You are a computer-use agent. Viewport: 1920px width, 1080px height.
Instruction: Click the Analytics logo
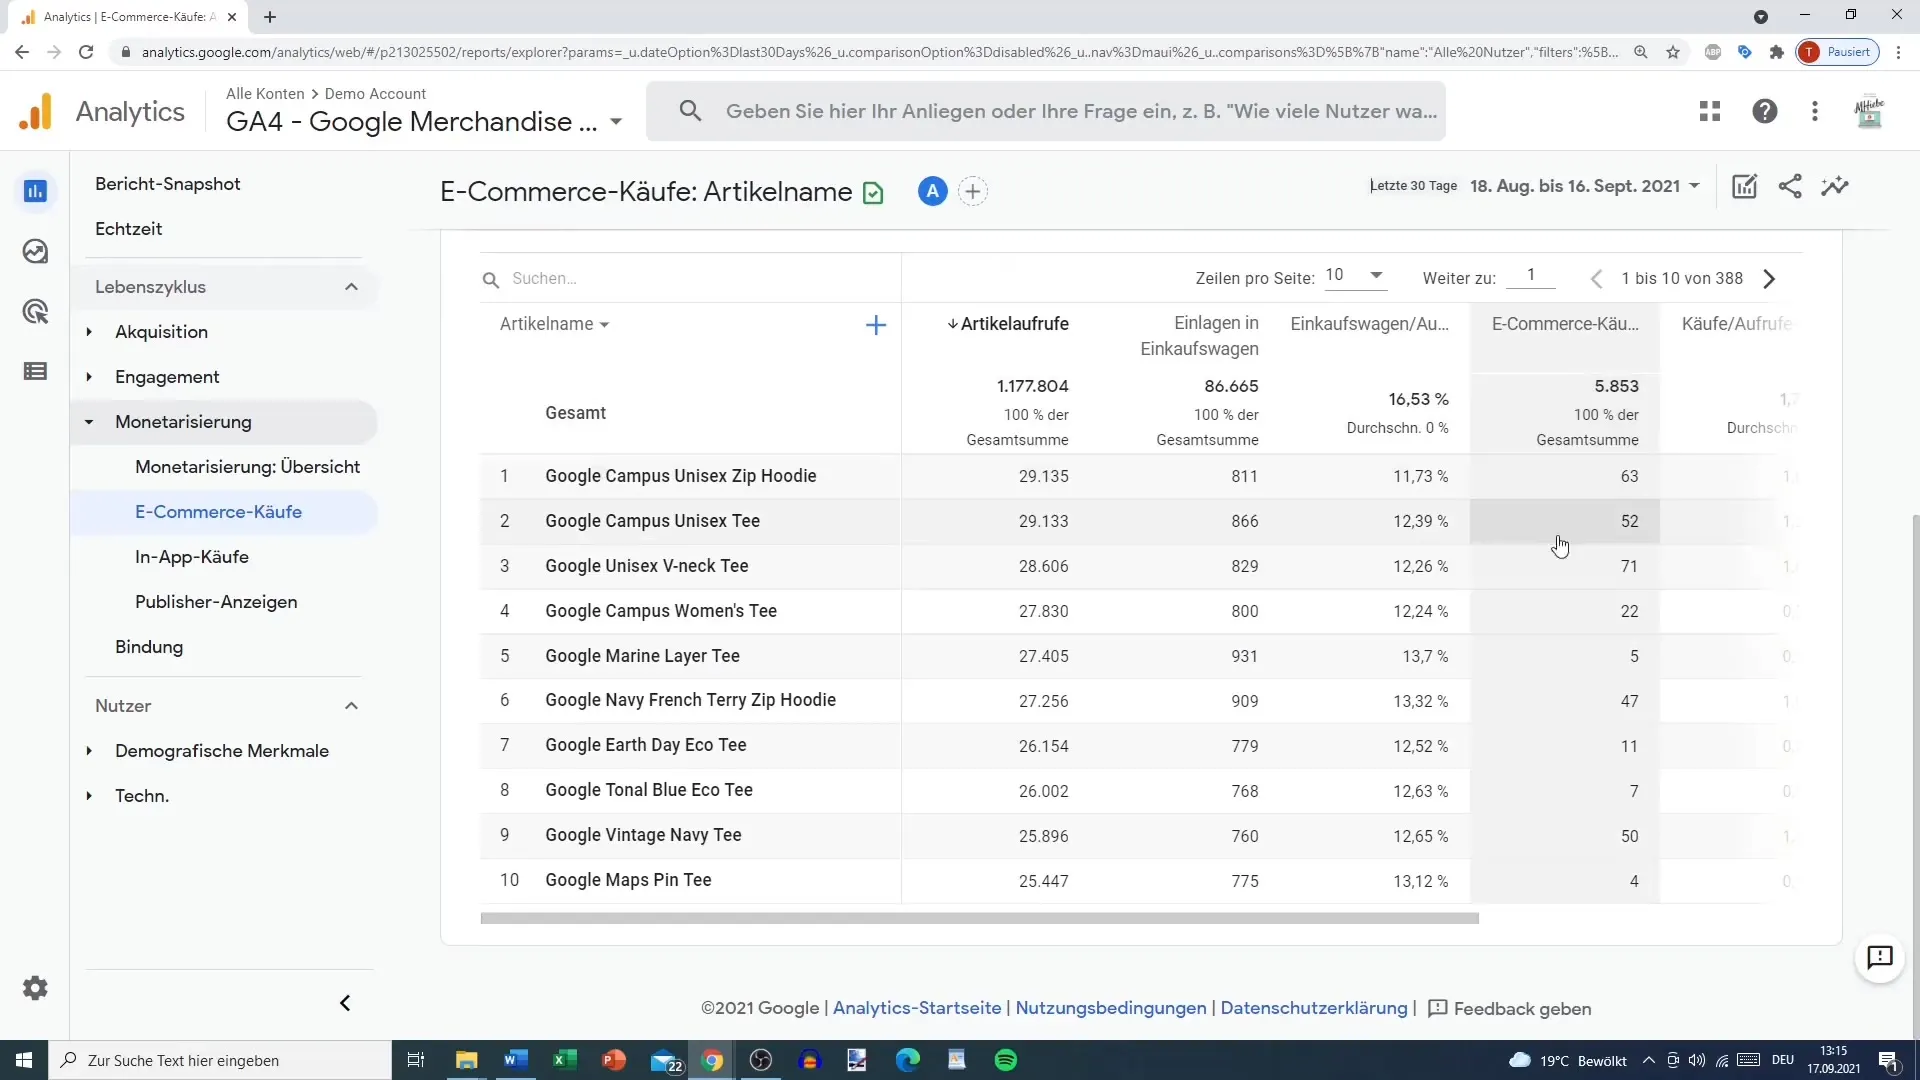[x=36, y=111]
